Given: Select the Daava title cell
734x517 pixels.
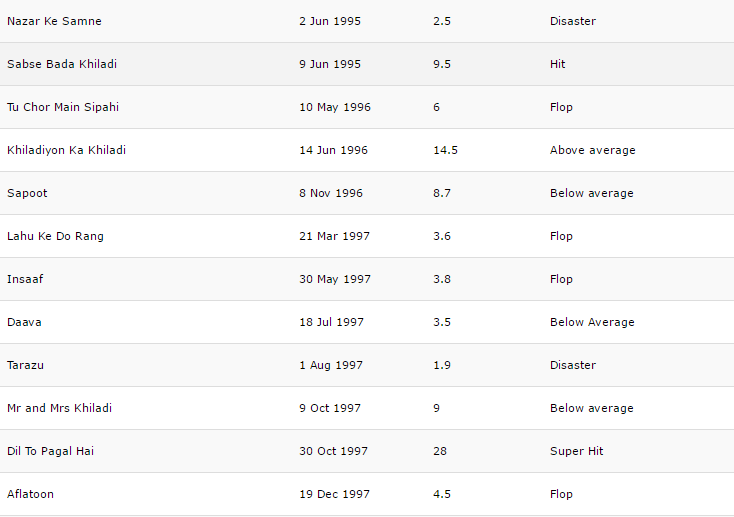Looking at the screenshot, I should [24, 322].
